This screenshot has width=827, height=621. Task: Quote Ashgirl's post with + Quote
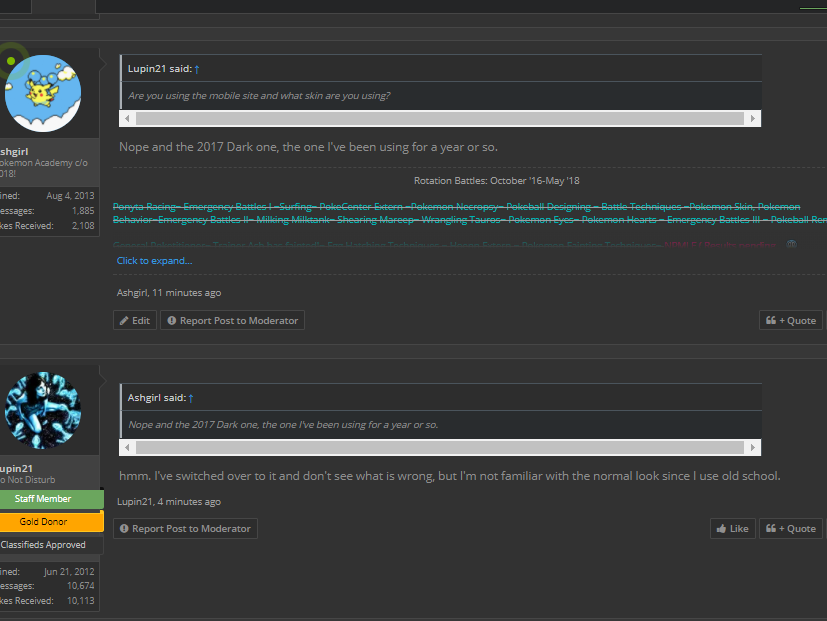click(790, 321)
